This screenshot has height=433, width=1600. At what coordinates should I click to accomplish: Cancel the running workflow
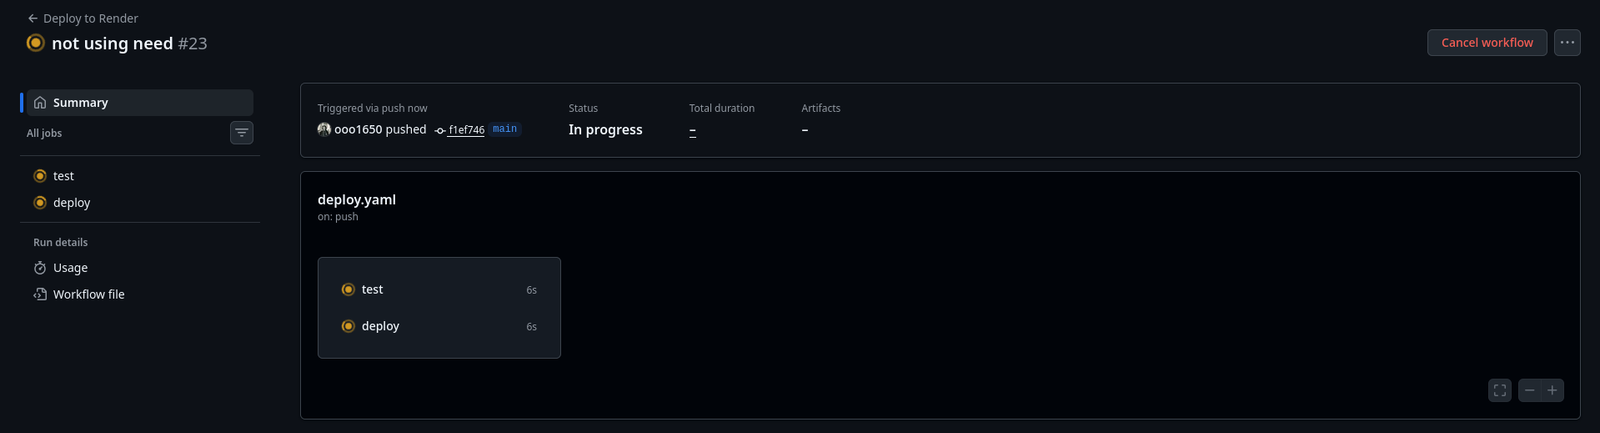pyautogui.click(x=1487, y=42)
